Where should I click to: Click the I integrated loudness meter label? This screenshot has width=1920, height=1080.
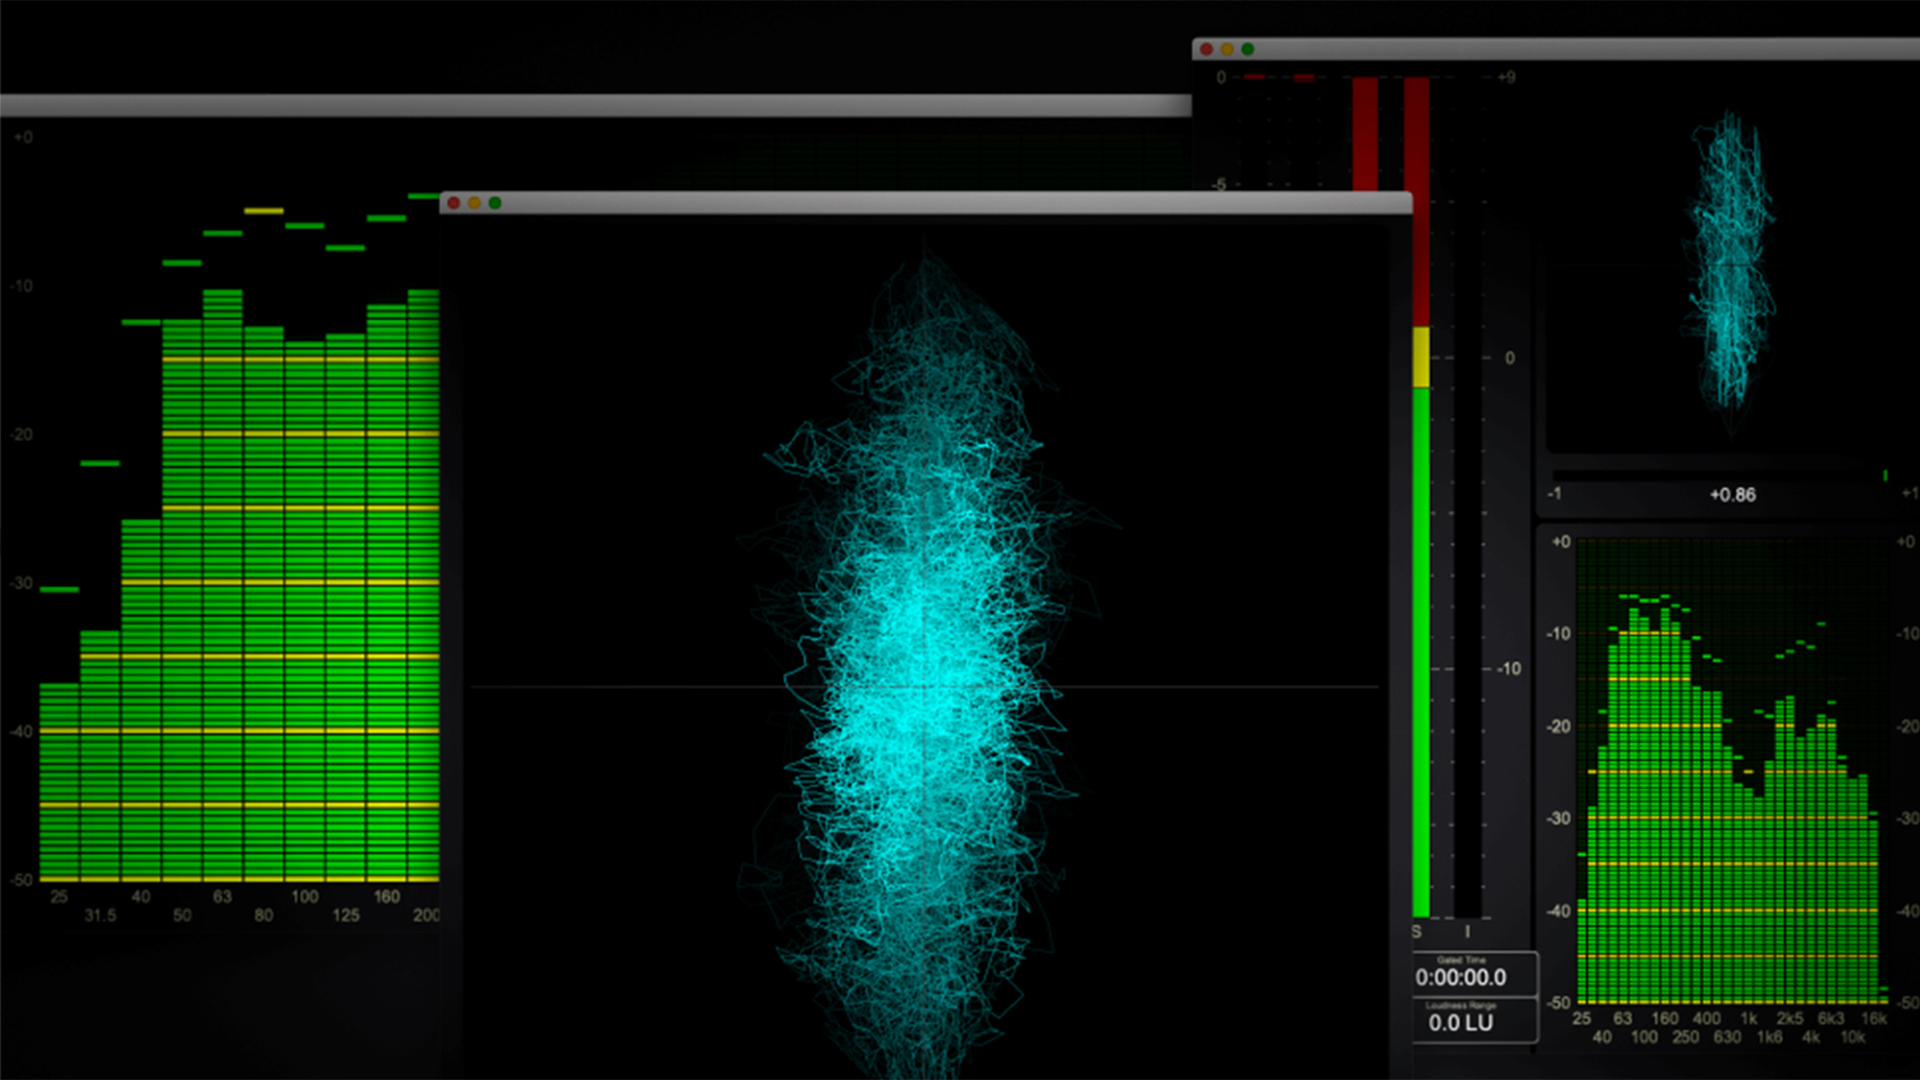click(x=1467, y=932)
